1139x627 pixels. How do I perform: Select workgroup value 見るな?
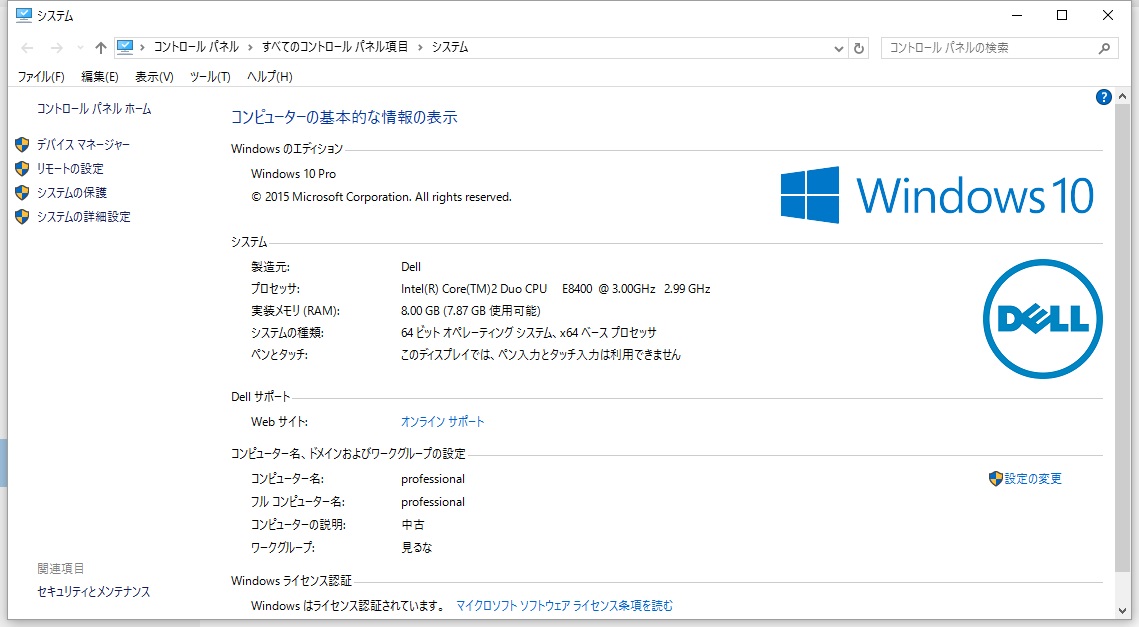click(x=416, y=547)
